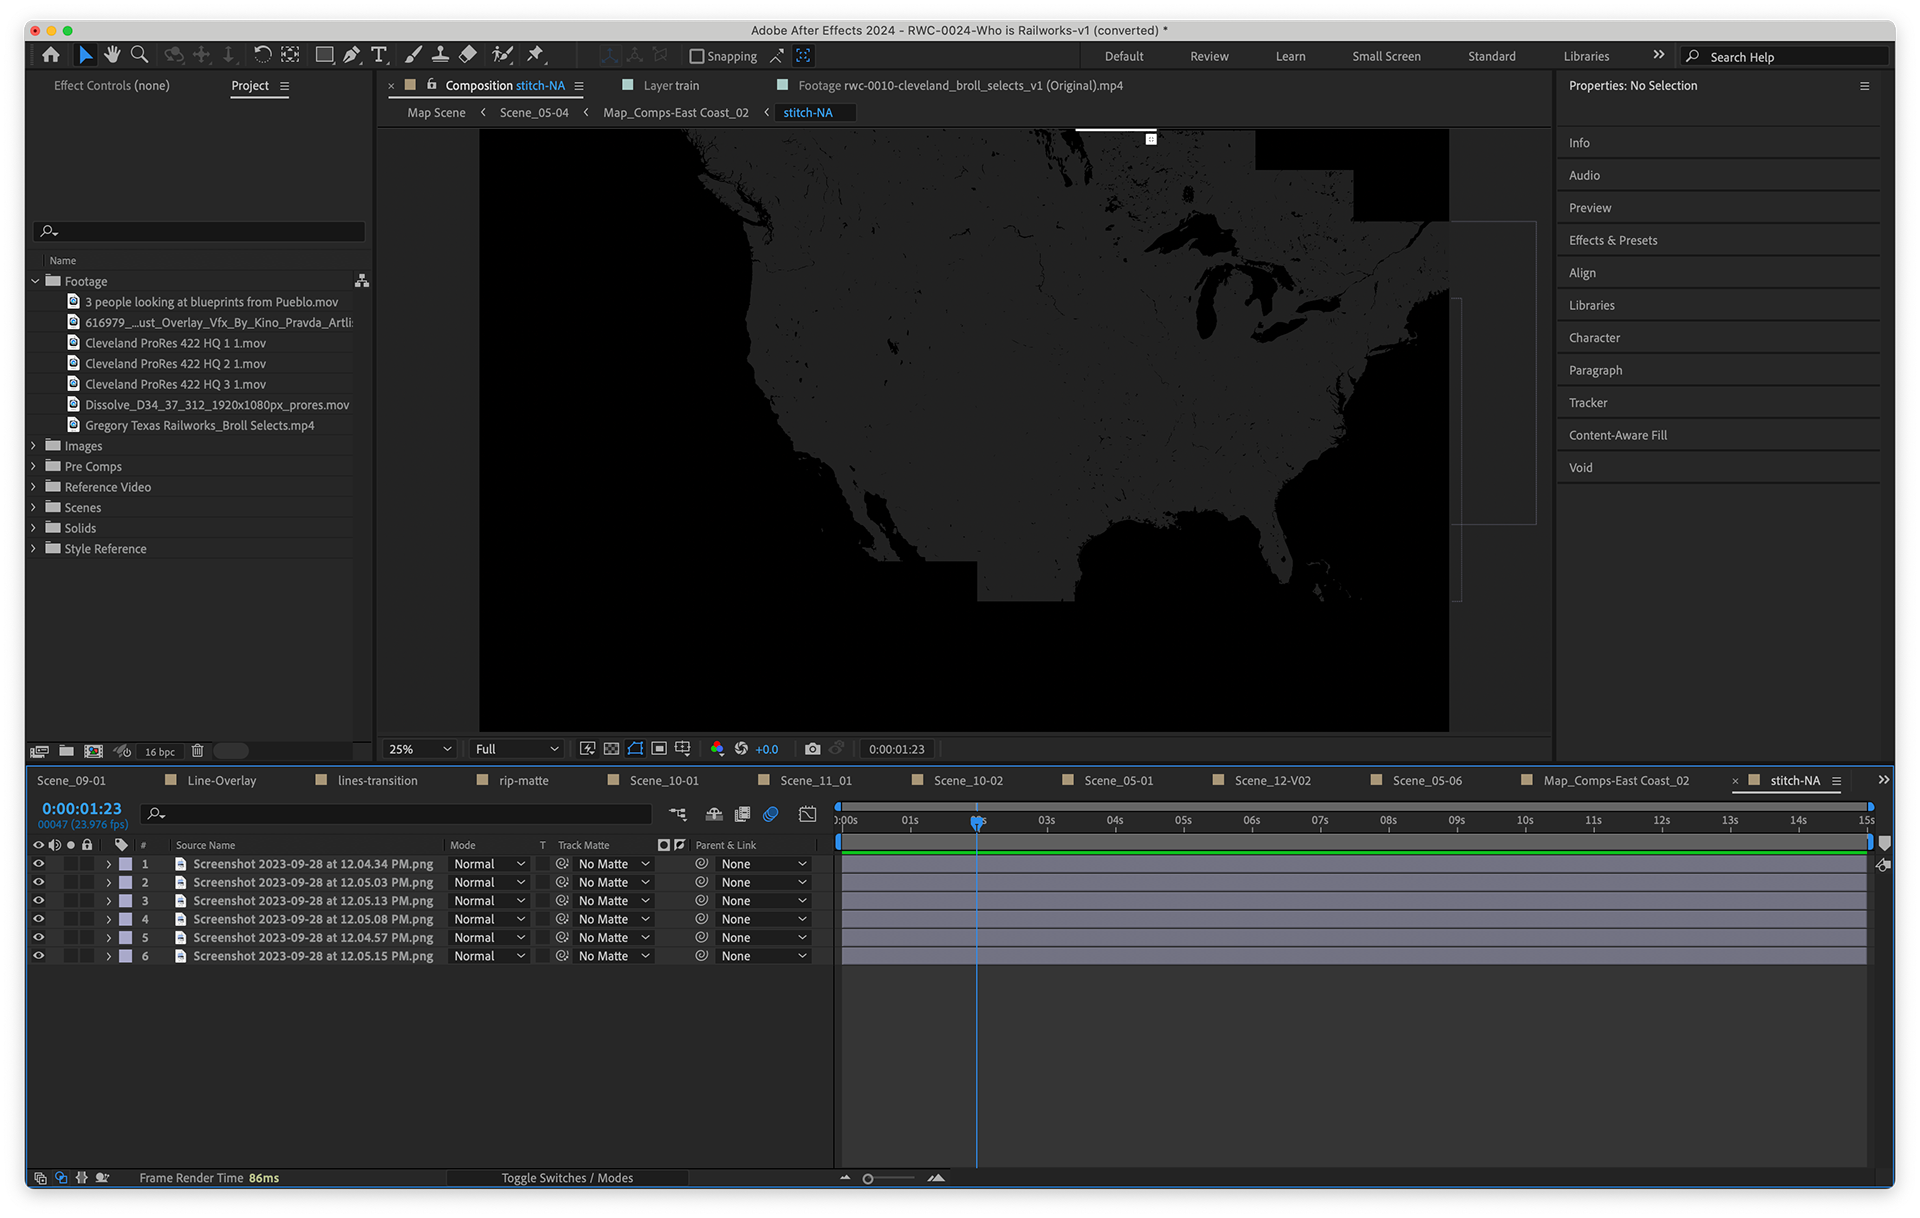Collapse the Footage folder
Screen dimensions: 1920x1218
pos(35,281)
